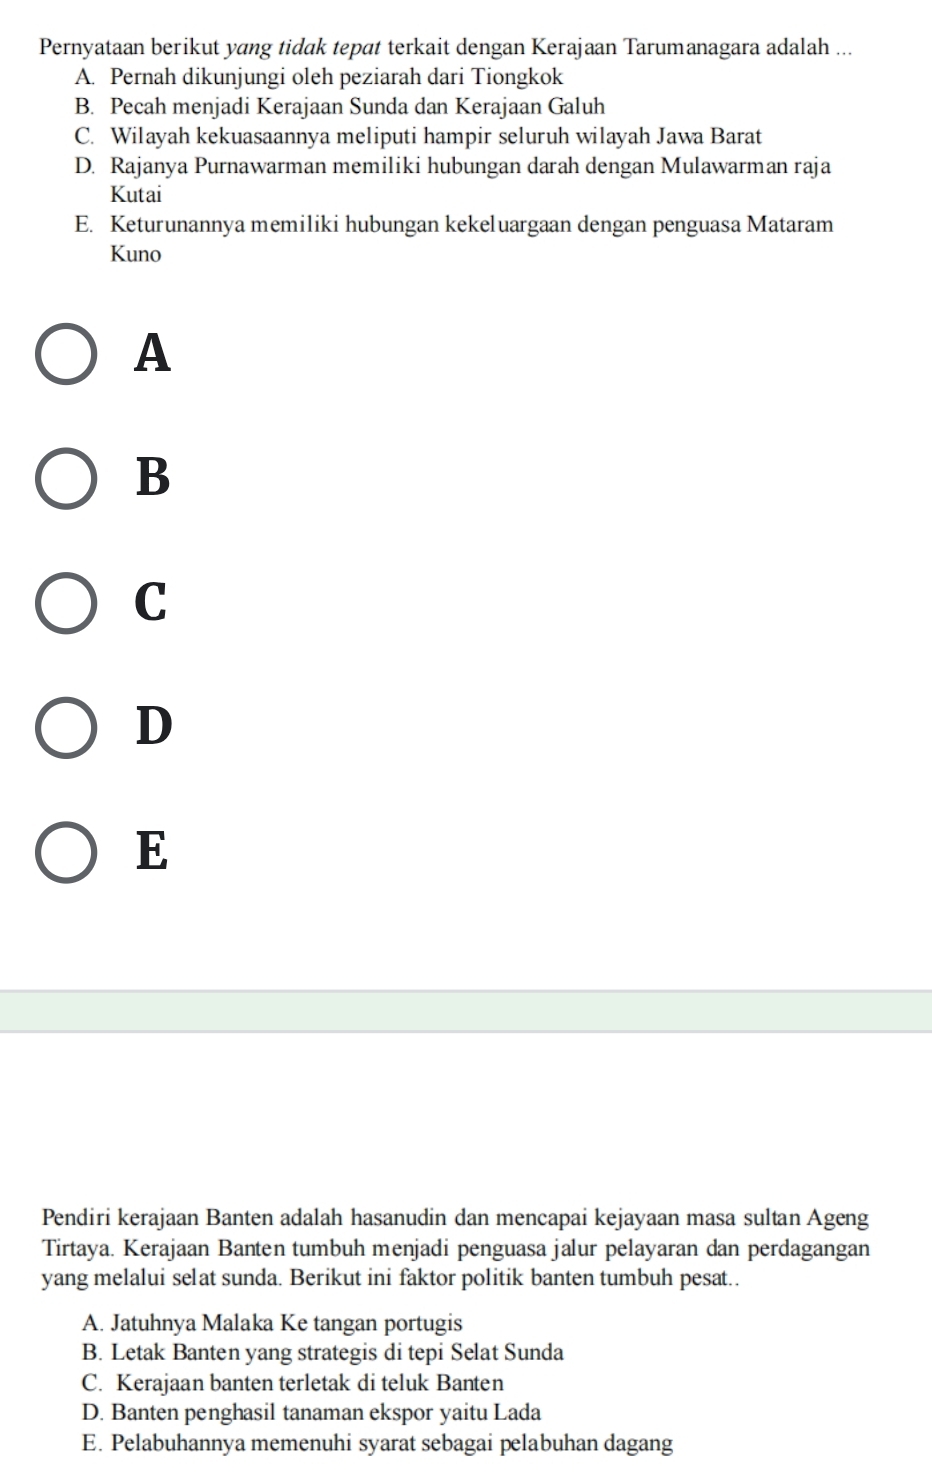This screenshot has width=932, height=1476.
Task: Select radio button for answer A
Action: point(67,354)
